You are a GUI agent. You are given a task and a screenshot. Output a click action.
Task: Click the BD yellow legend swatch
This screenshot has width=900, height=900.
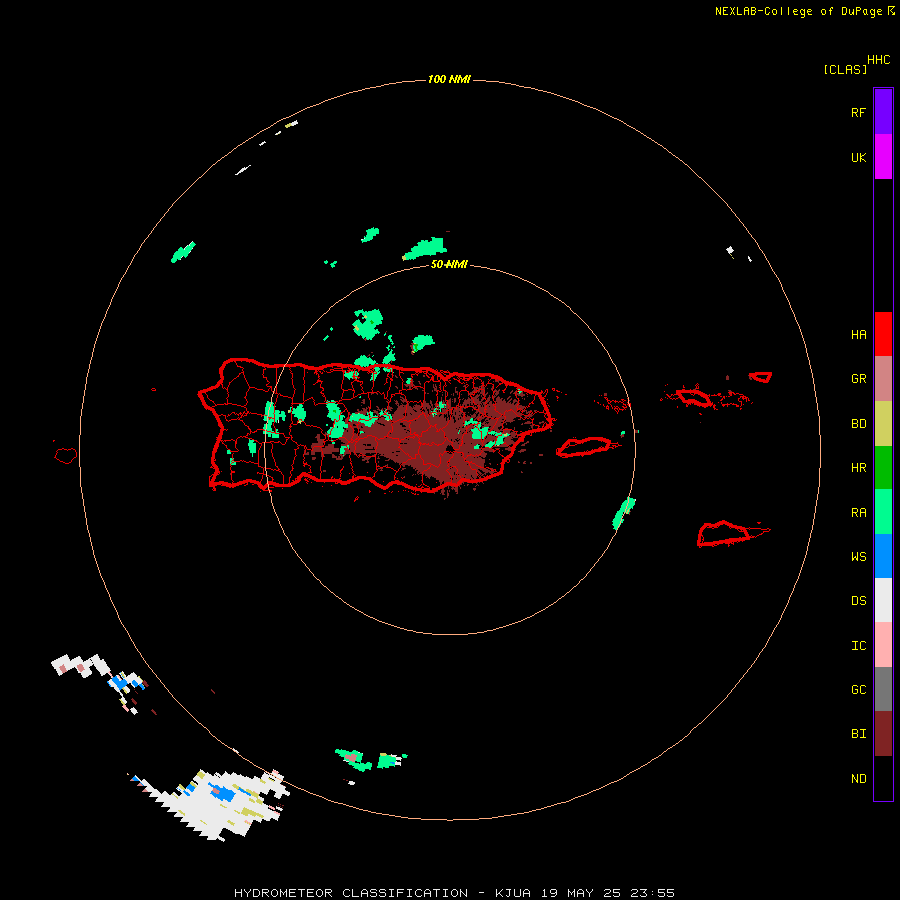[x=883, y=424]
